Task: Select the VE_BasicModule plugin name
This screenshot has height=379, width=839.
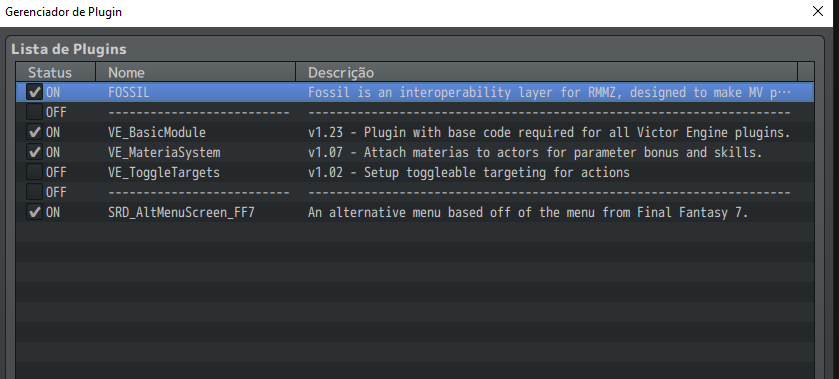Action: click(157, 133)
